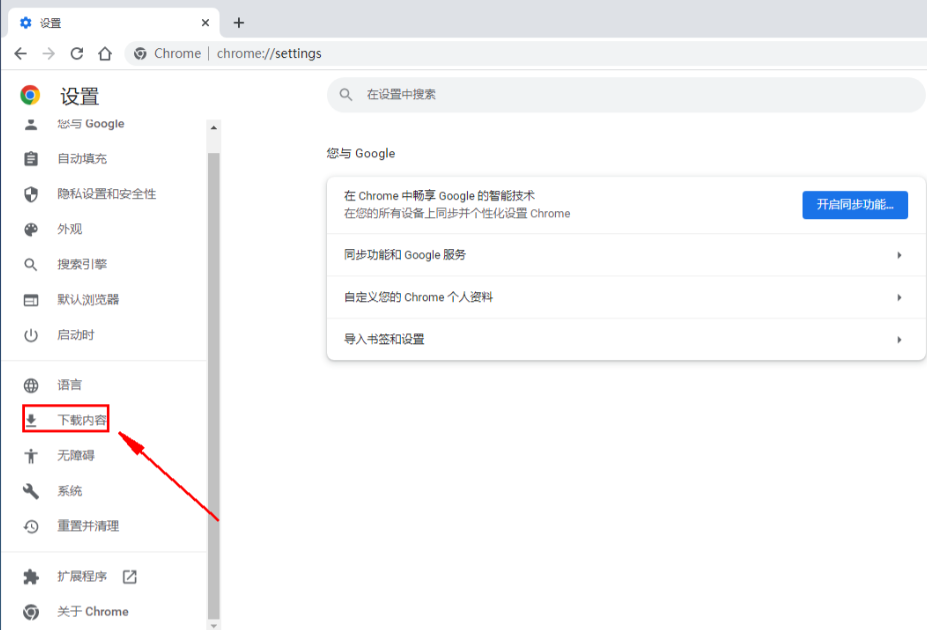Click the clipboard icon for 自动填充
The image size is (927, 630).
pyautogui.click(x=31, y=159)
